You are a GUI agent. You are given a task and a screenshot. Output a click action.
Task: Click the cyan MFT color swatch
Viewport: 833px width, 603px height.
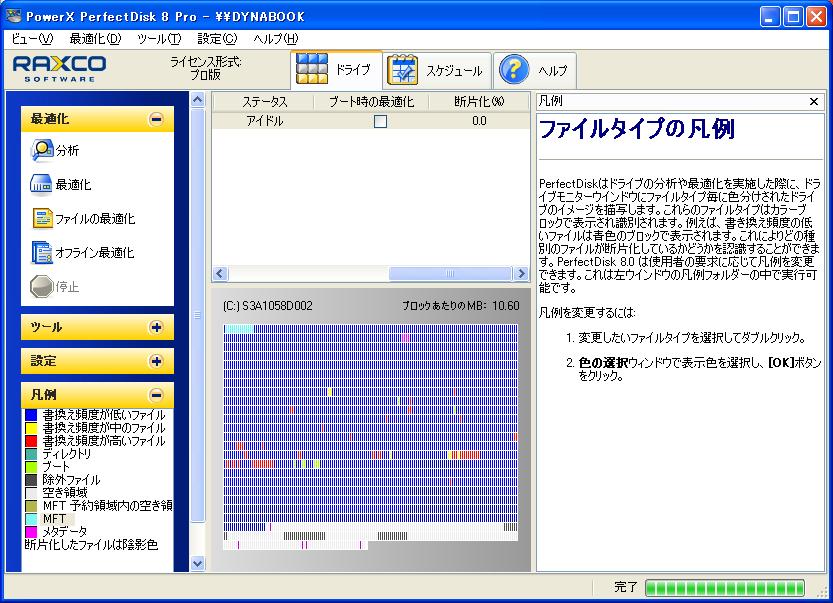tap(31, 519)
